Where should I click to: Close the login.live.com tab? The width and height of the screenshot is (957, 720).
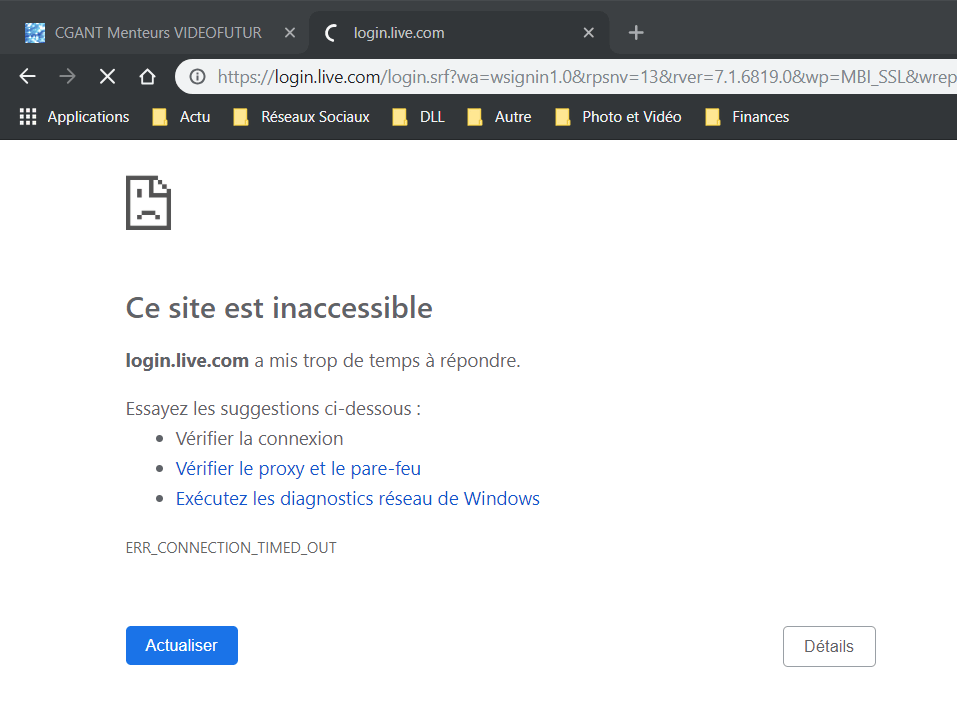tap(588, 32)
